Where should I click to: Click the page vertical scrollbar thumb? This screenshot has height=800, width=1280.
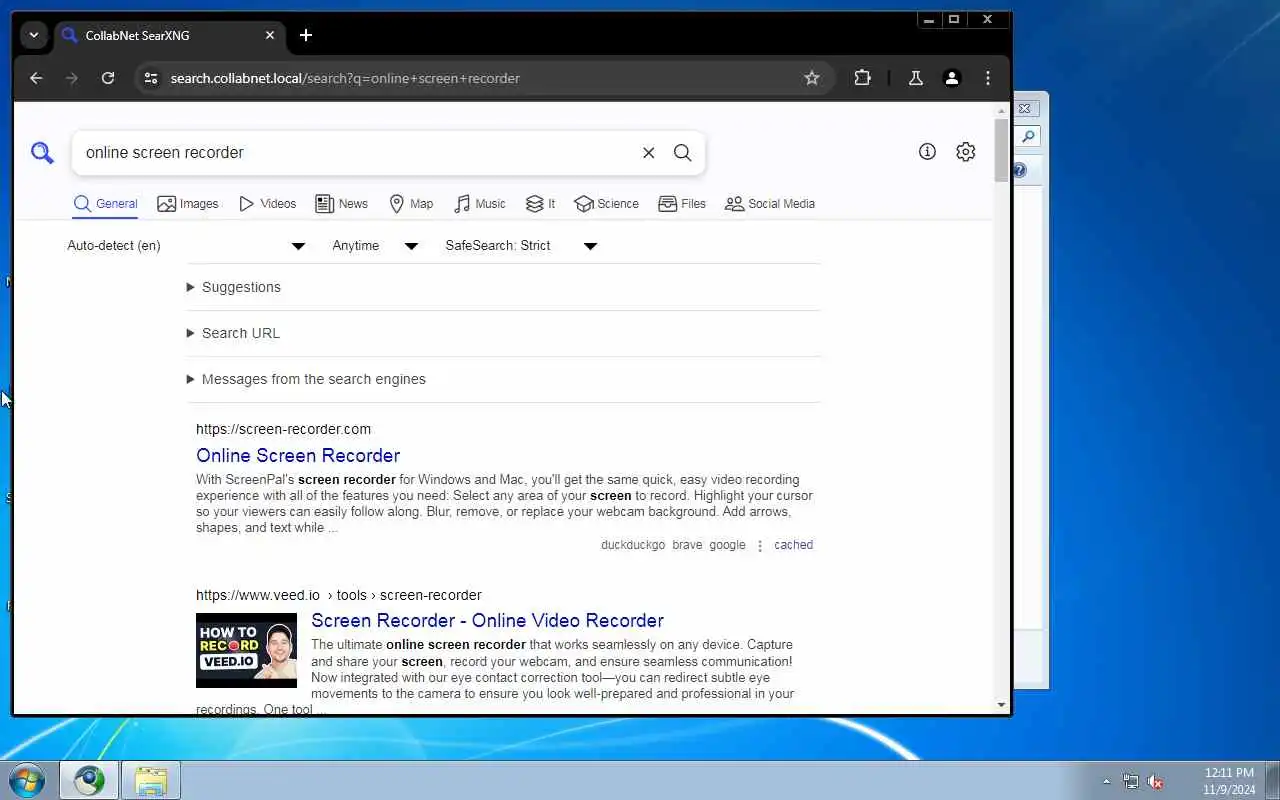coord(1002,150)
